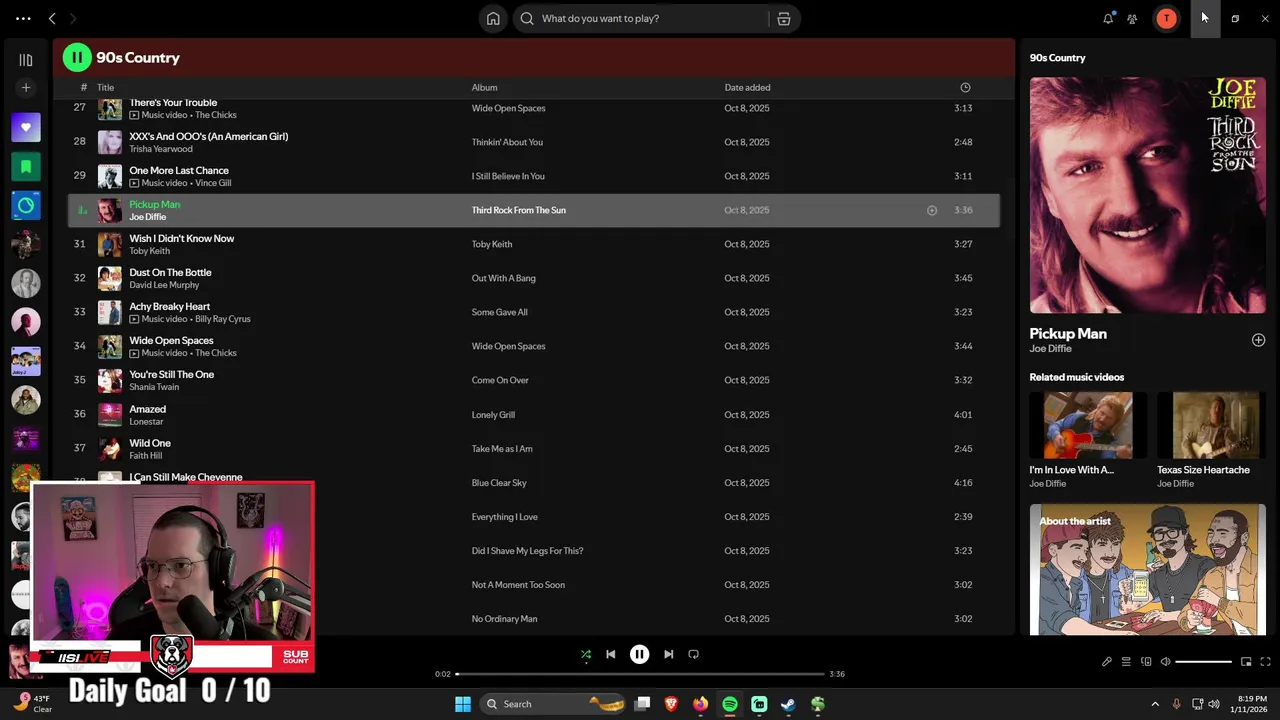Show hidden system tray icons

coord(1155,704)
